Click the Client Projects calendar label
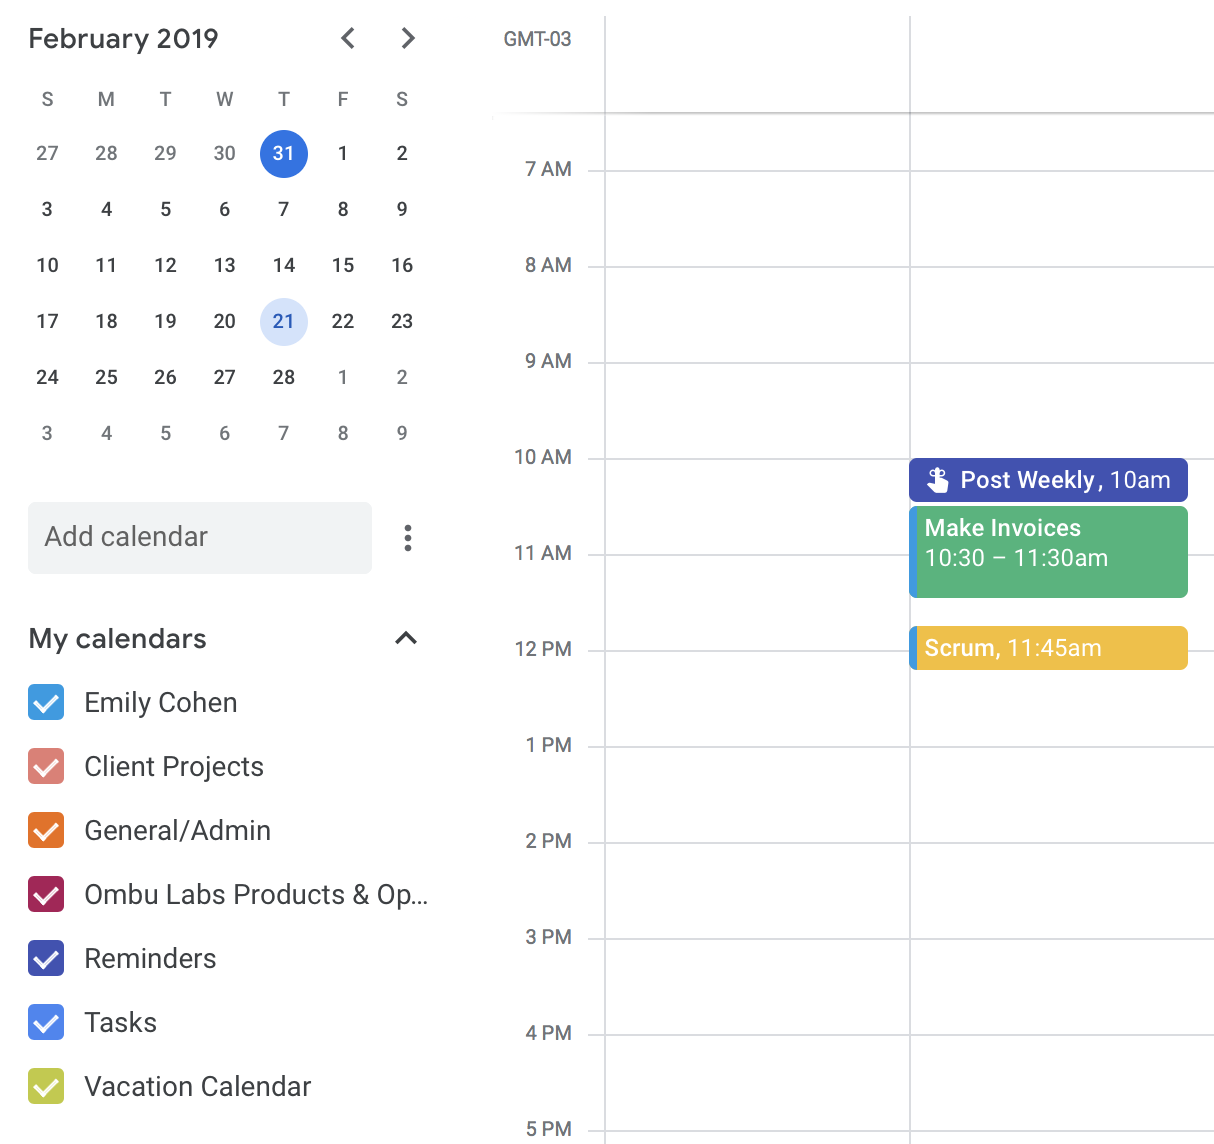 174,767
